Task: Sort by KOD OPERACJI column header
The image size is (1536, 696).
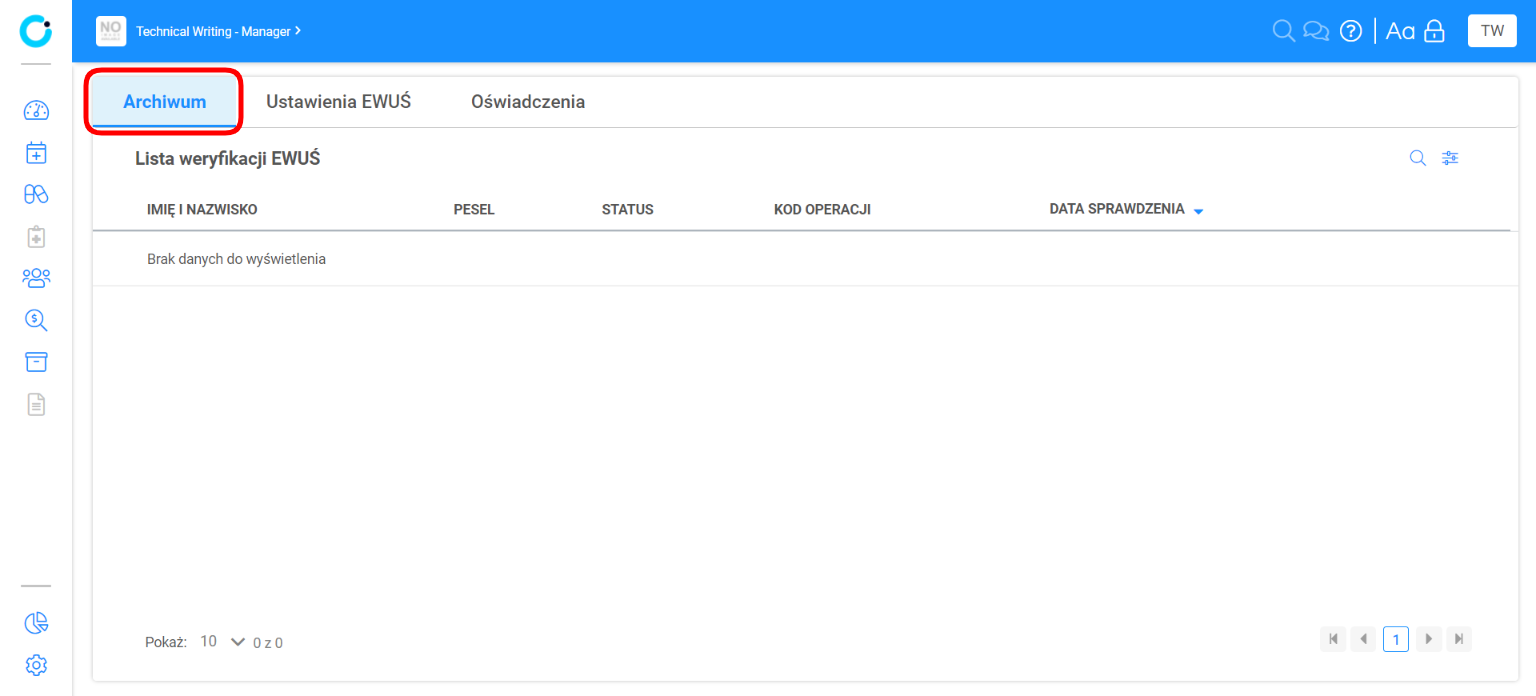Action: click(823, 210)
